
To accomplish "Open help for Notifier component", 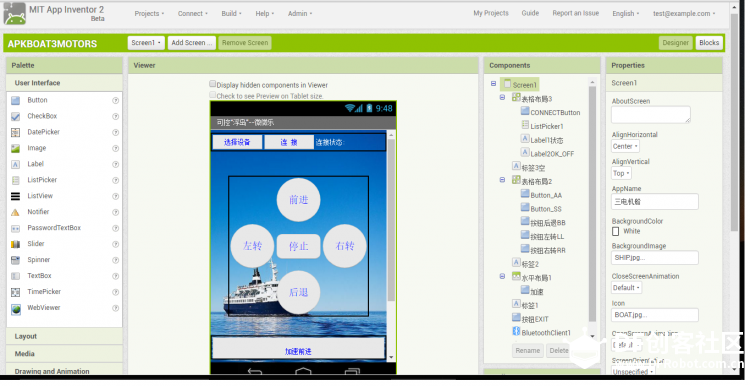I will (115, 212).
